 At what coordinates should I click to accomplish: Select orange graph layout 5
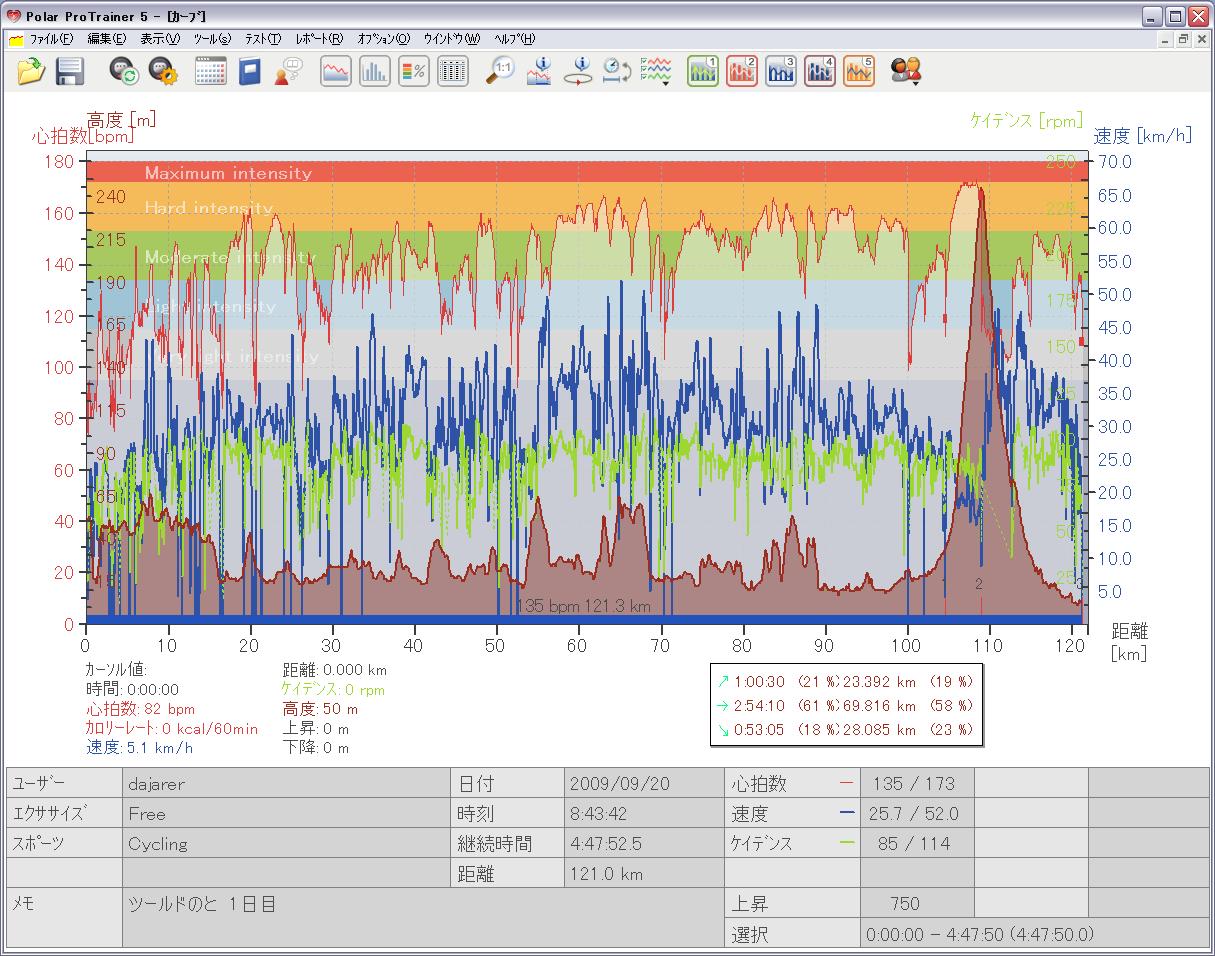[x=859, y=71]
